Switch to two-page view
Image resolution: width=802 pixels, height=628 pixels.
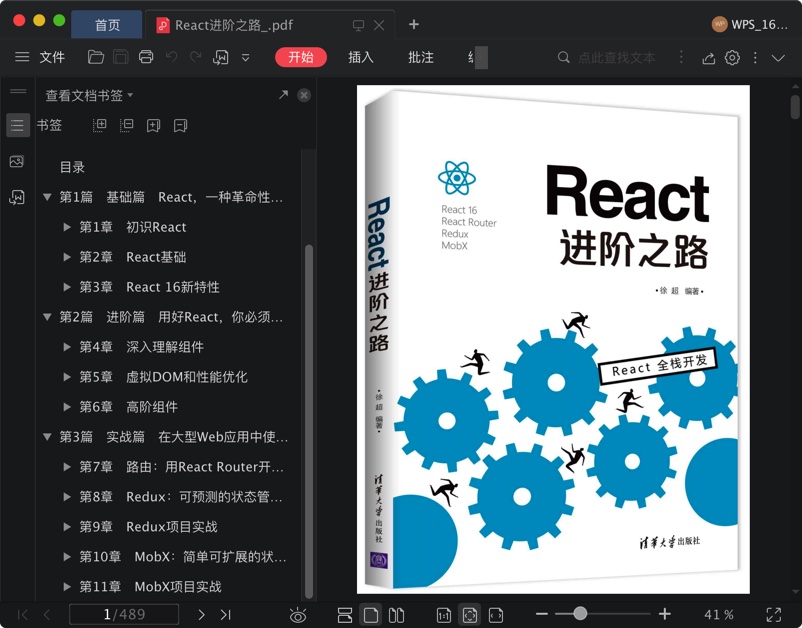click(x=396, y=615)
